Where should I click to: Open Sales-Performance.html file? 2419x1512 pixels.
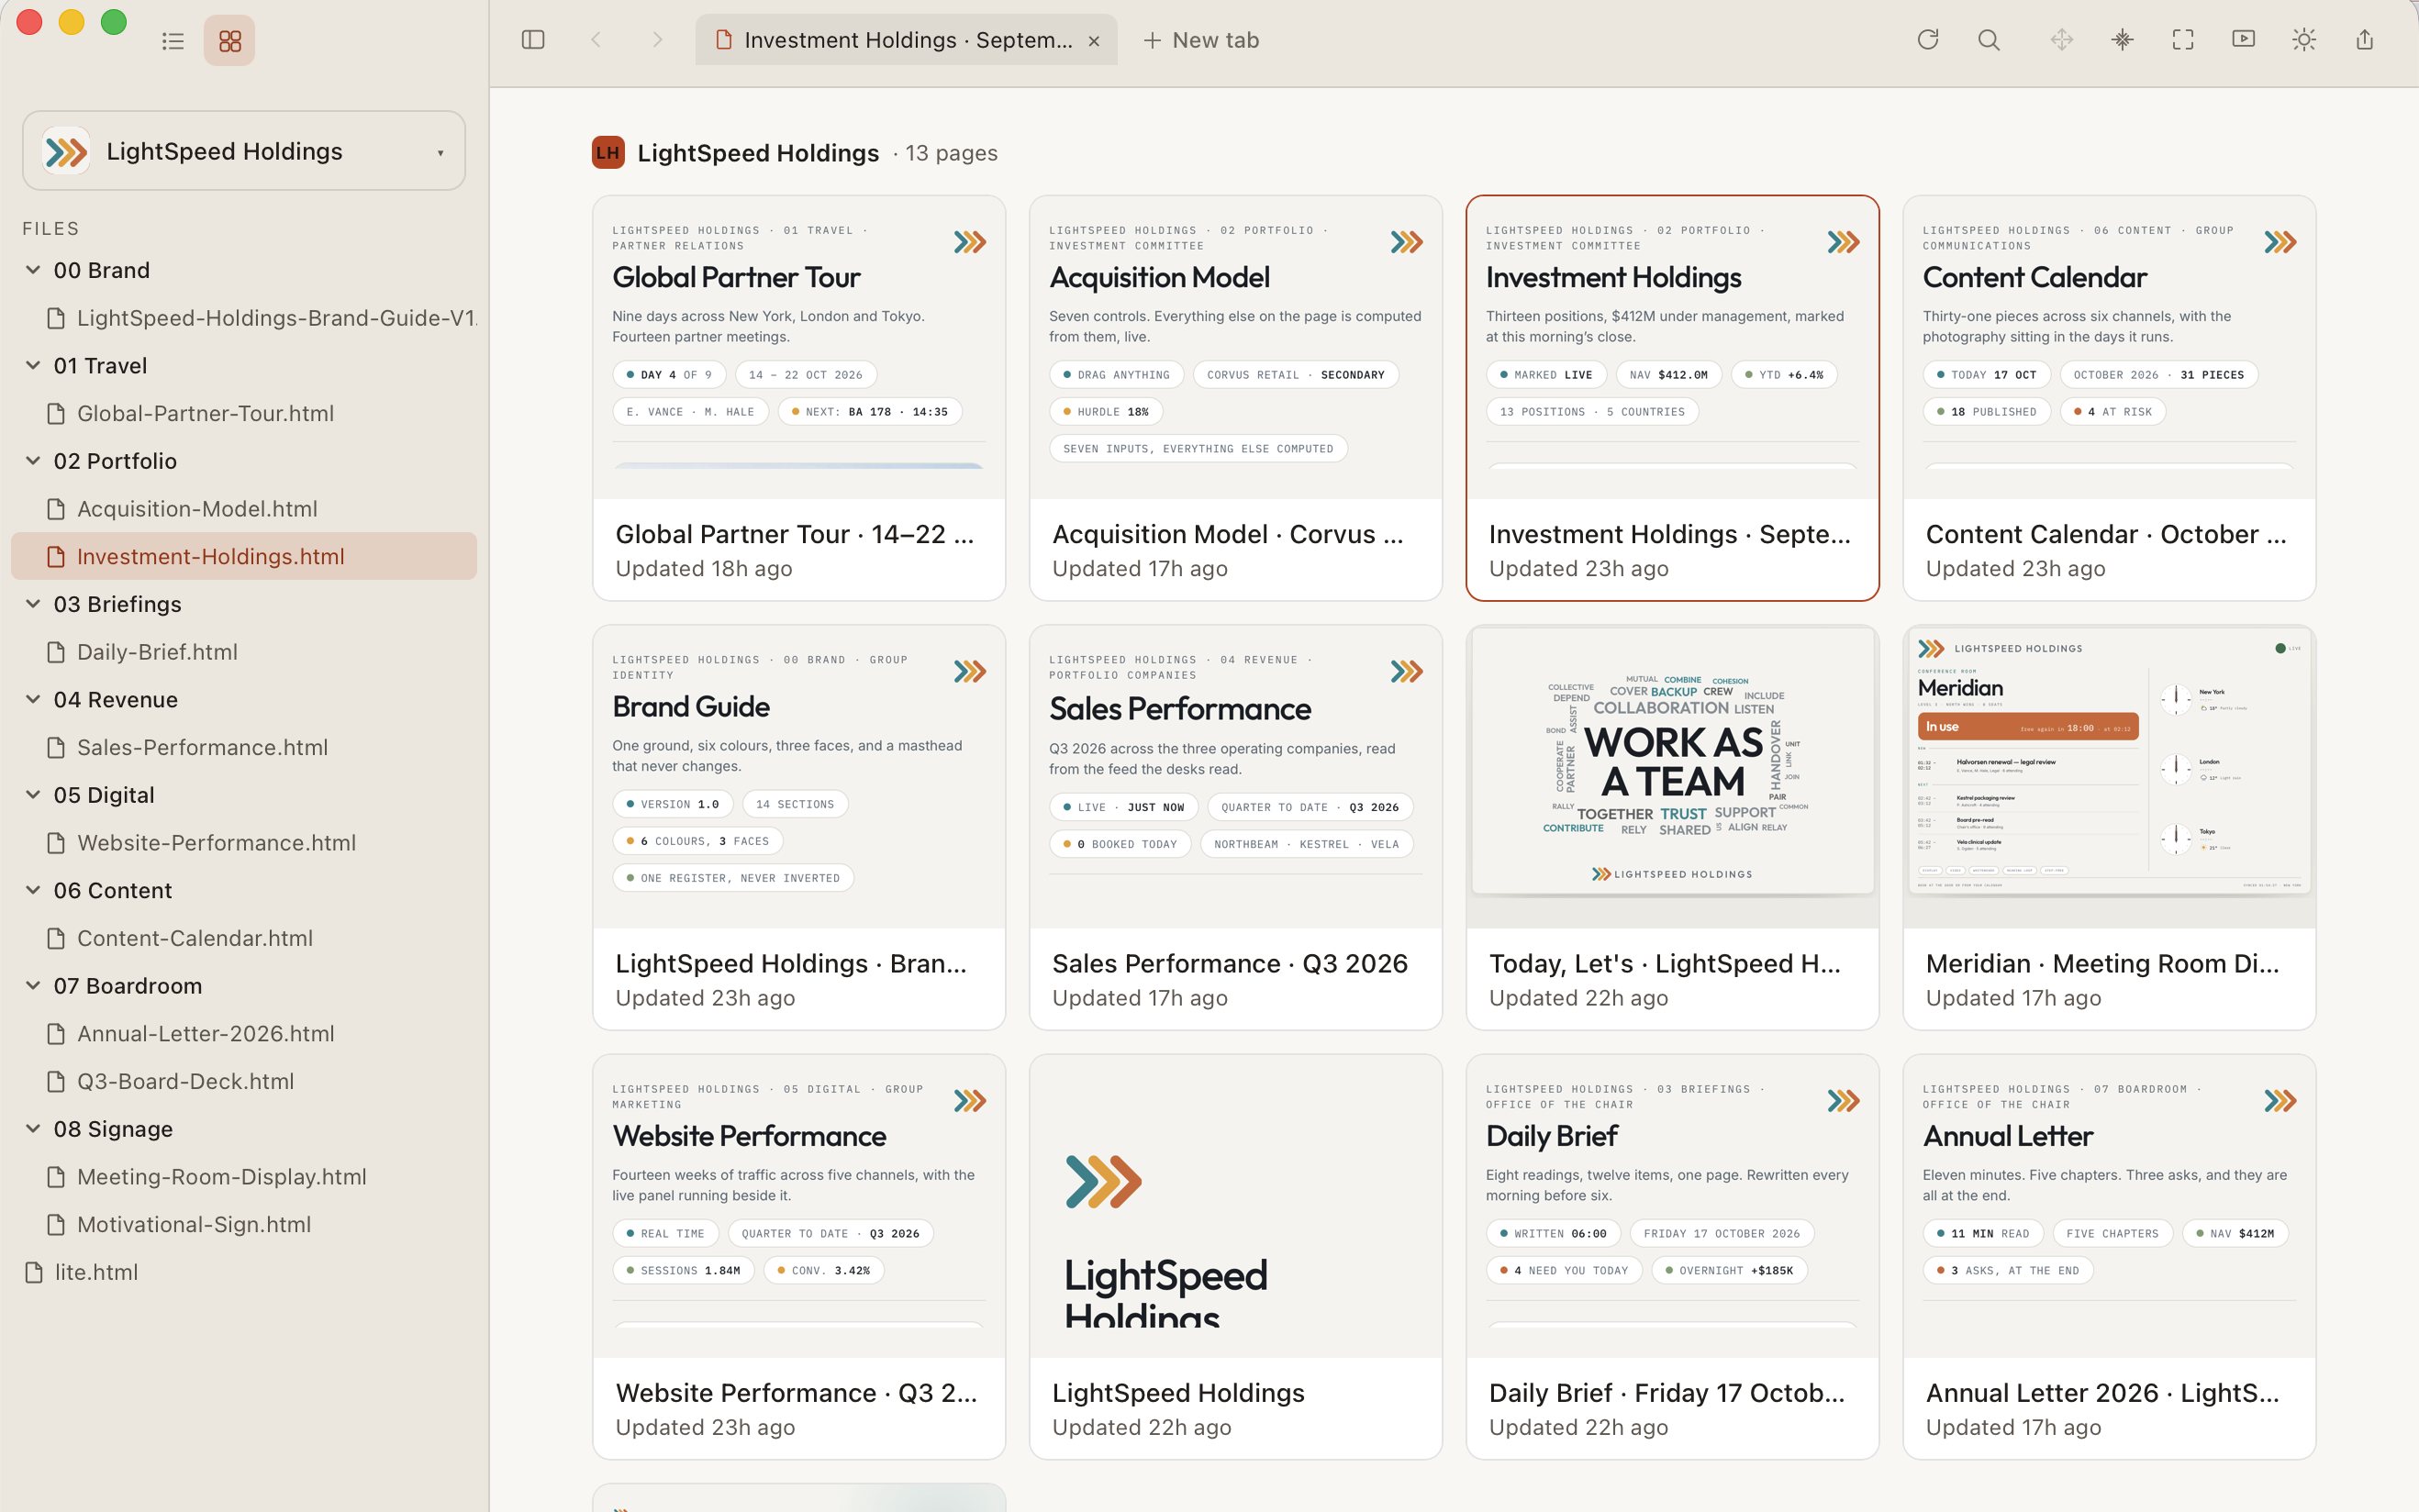pos(244,747)
